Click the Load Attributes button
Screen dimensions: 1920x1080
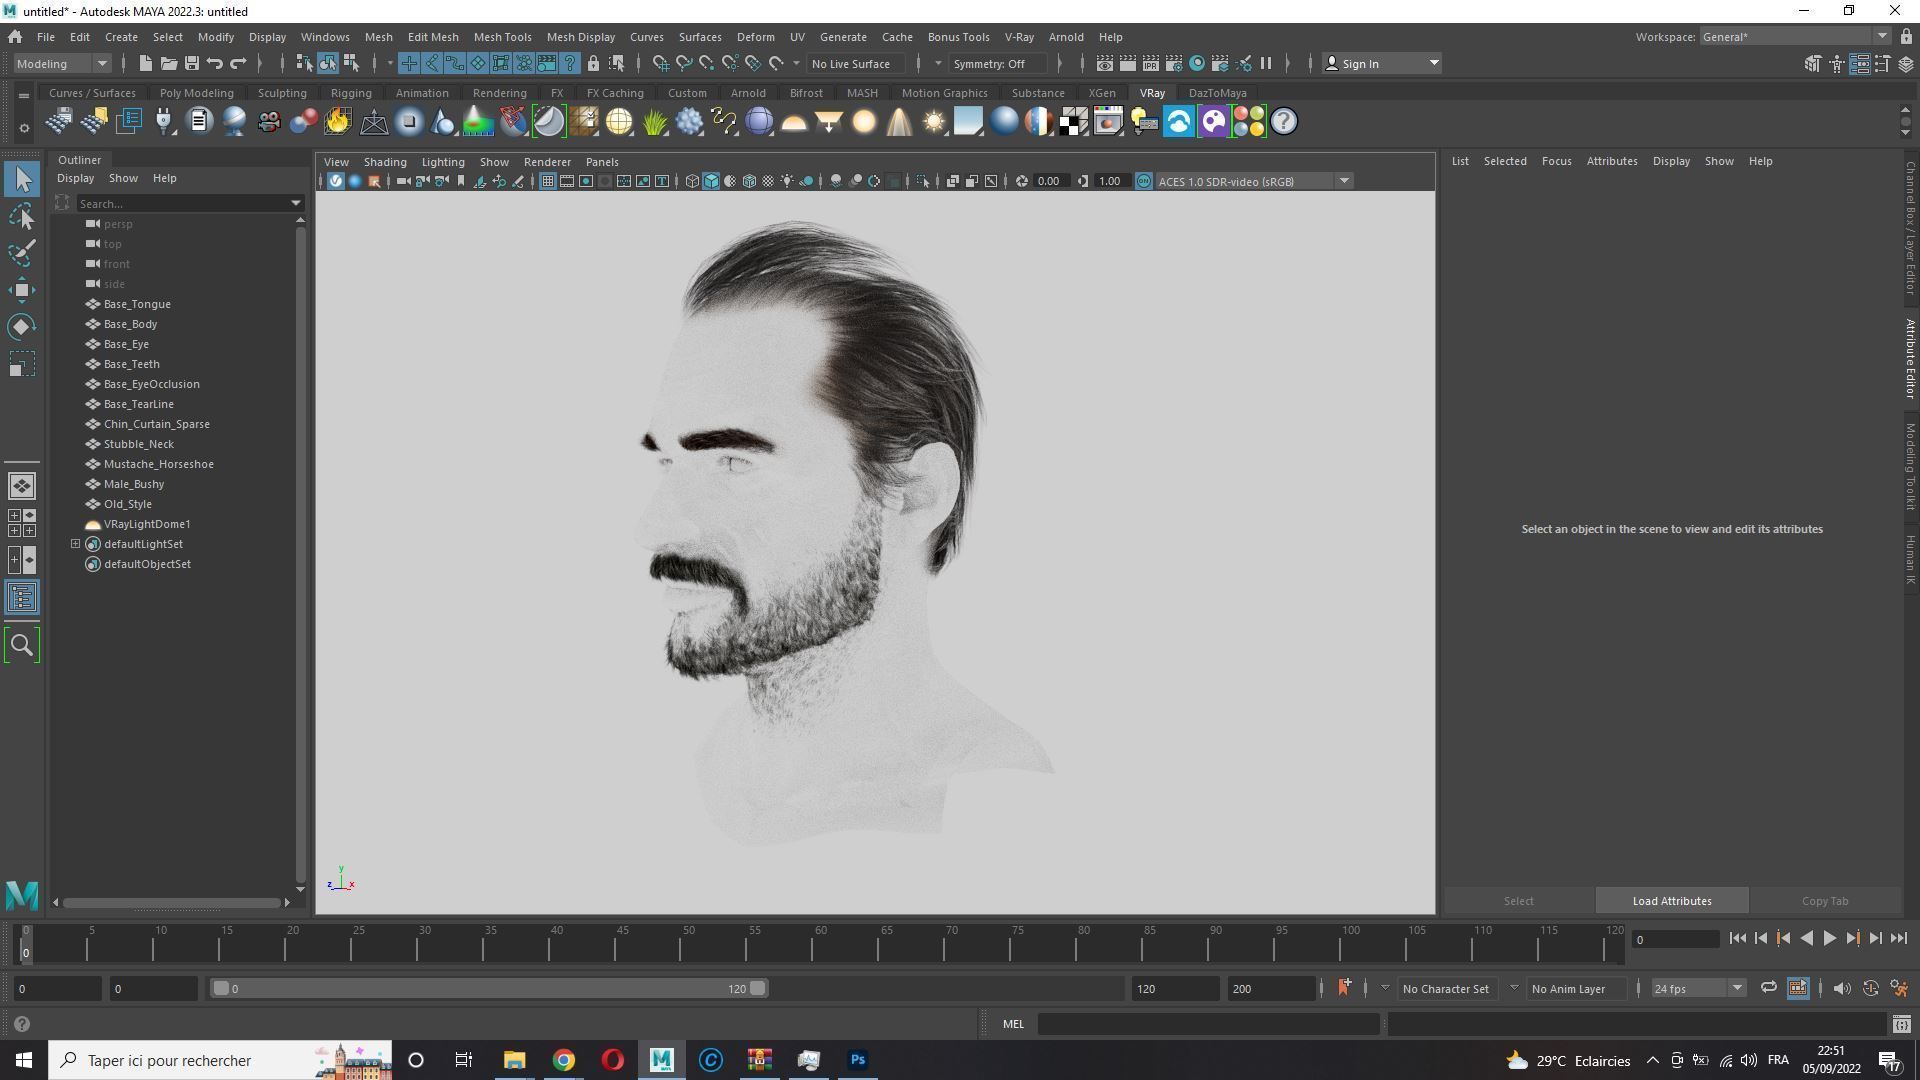pyautogui.click(x=1671, y=901)
